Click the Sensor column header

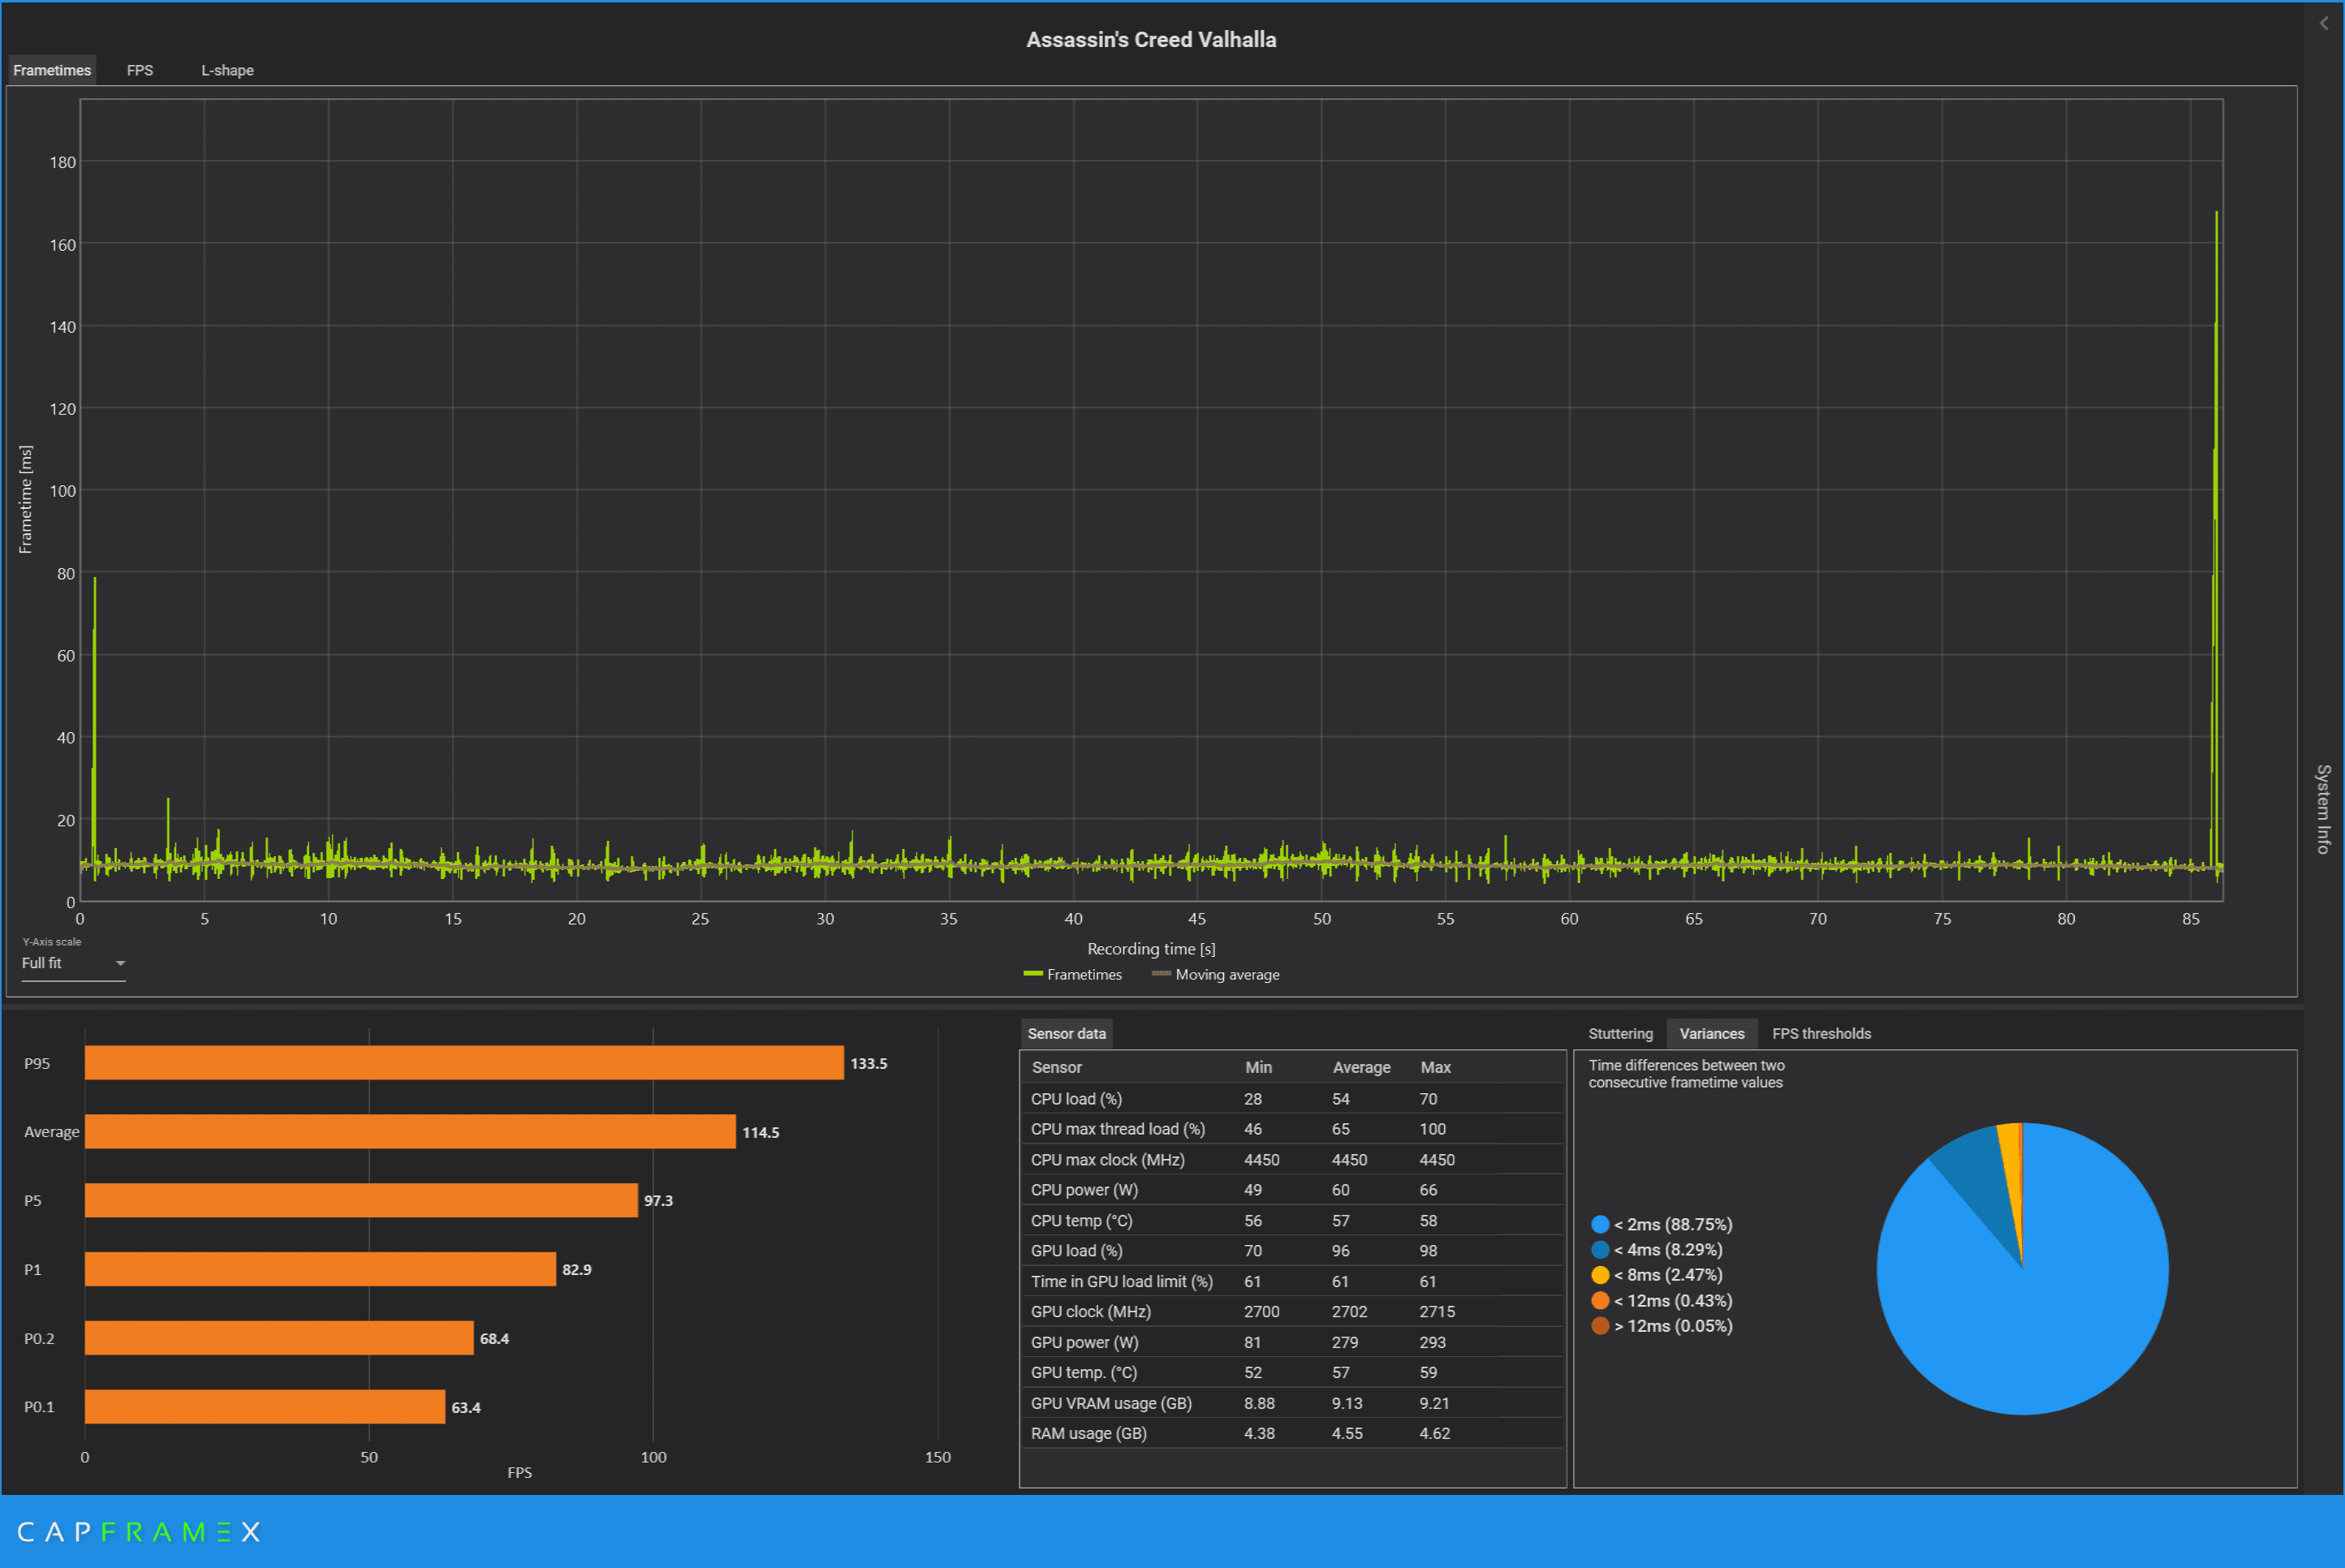(1056, 1067)
